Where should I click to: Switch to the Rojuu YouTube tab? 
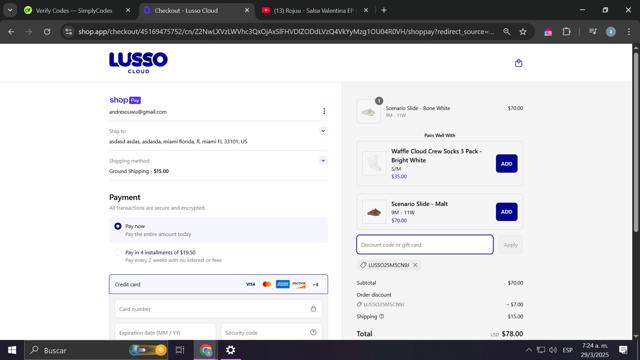[x=313, y=11]
